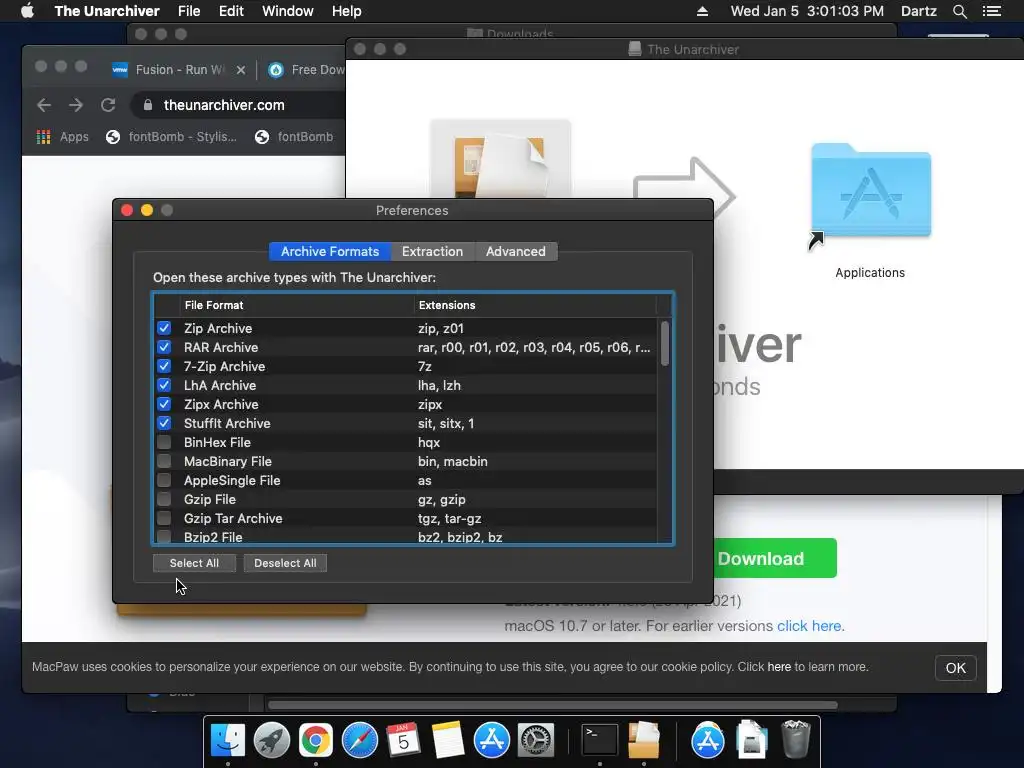Viewport: 1024px width, 768px height.
Task: Open Window menu
Action: pyautogui.click(x=288, y=11)
